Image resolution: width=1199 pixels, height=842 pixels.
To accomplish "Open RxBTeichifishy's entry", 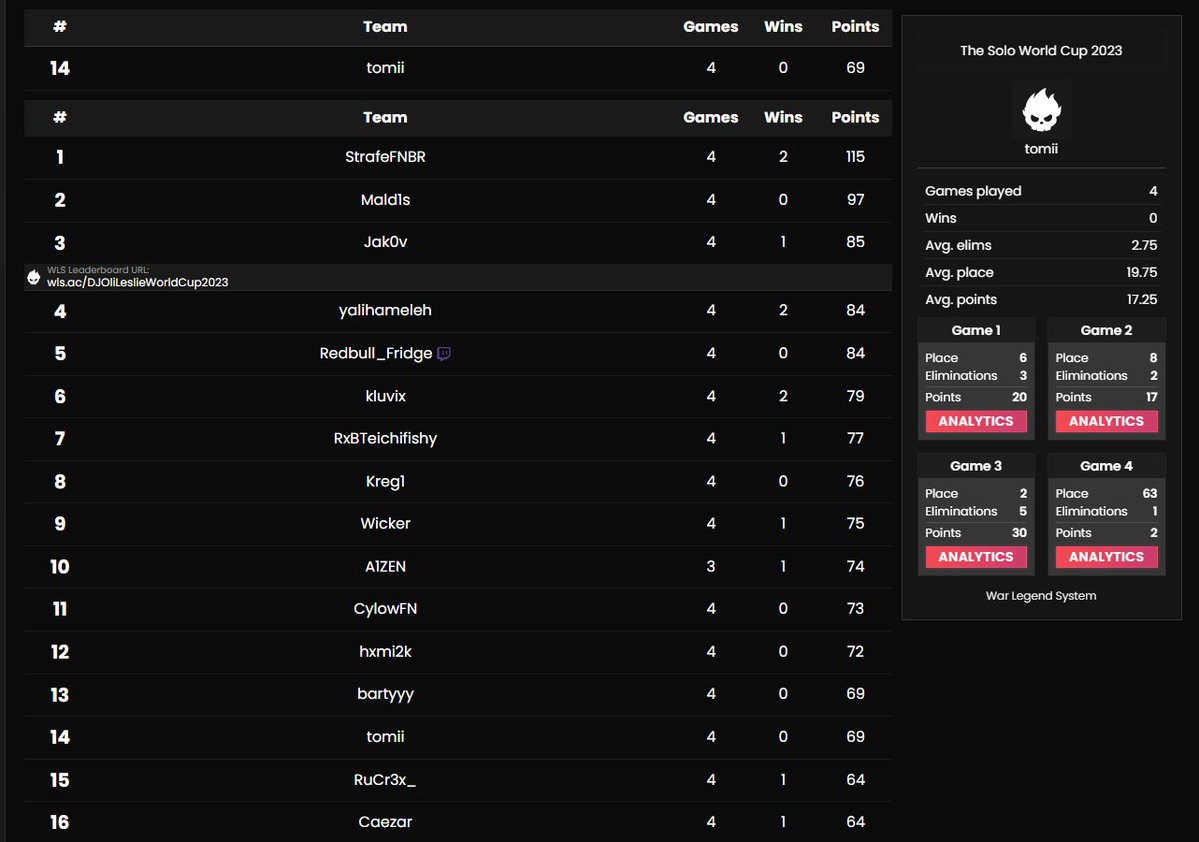I will coord(385,438).
